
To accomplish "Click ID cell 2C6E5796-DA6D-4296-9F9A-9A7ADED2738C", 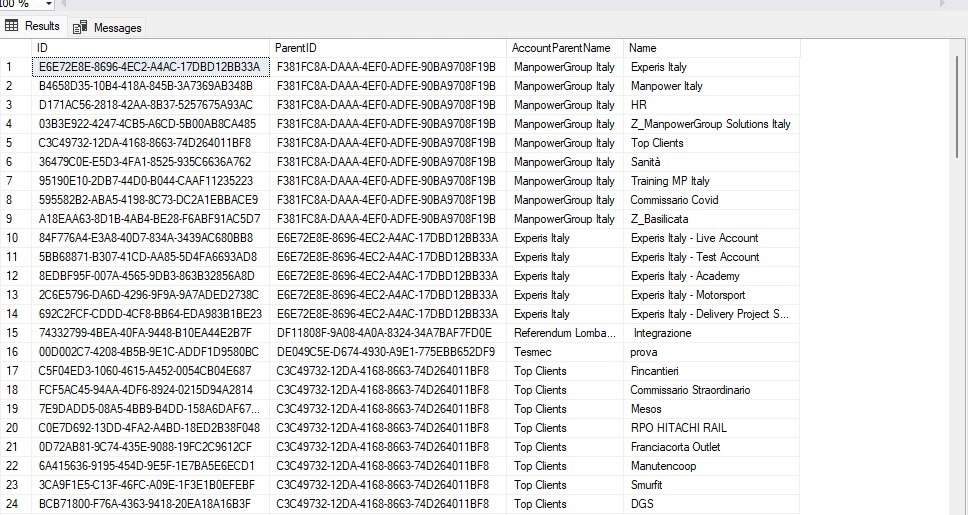I will (x=150, y=295).
